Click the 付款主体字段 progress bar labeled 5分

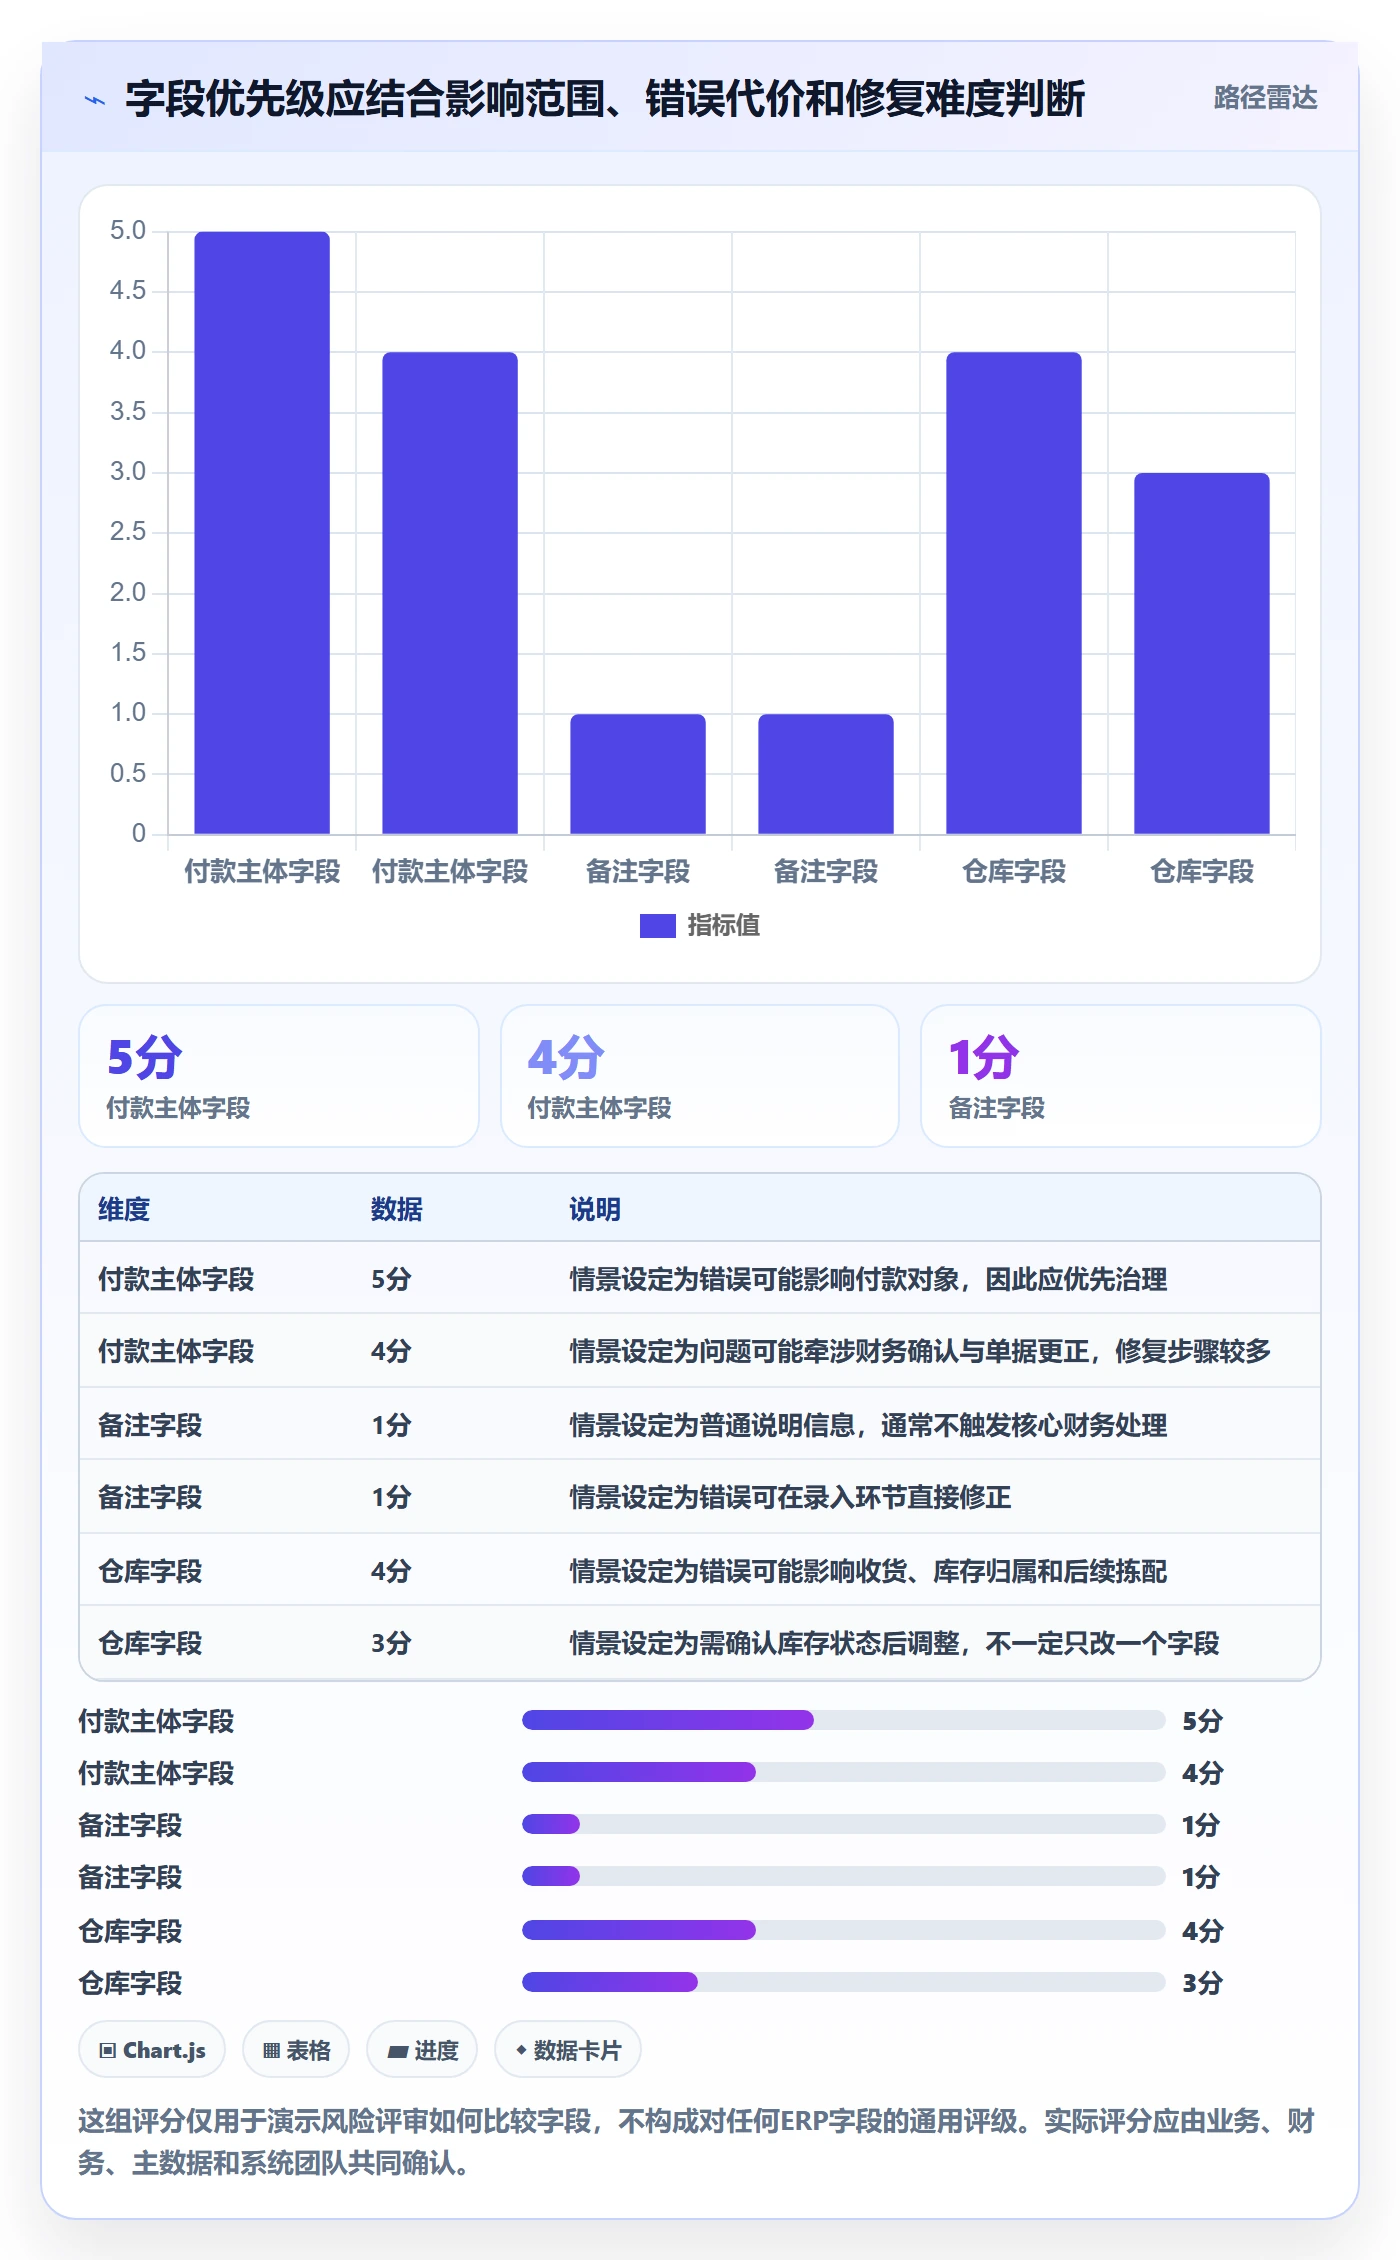(x=844, y=1720)
